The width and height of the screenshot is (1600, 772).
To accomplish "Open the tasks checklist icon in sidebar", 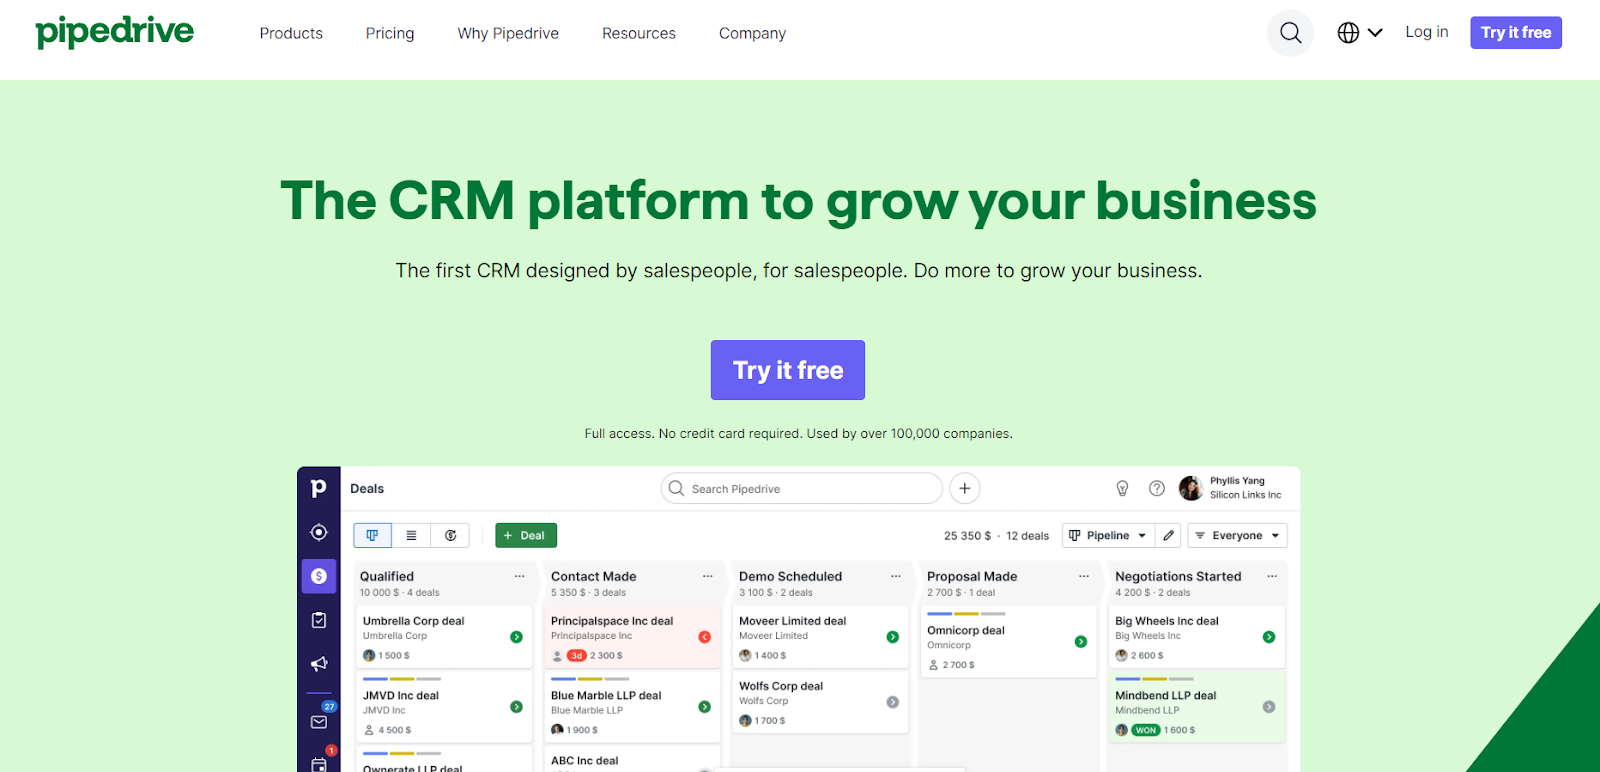I will (319, 620).
